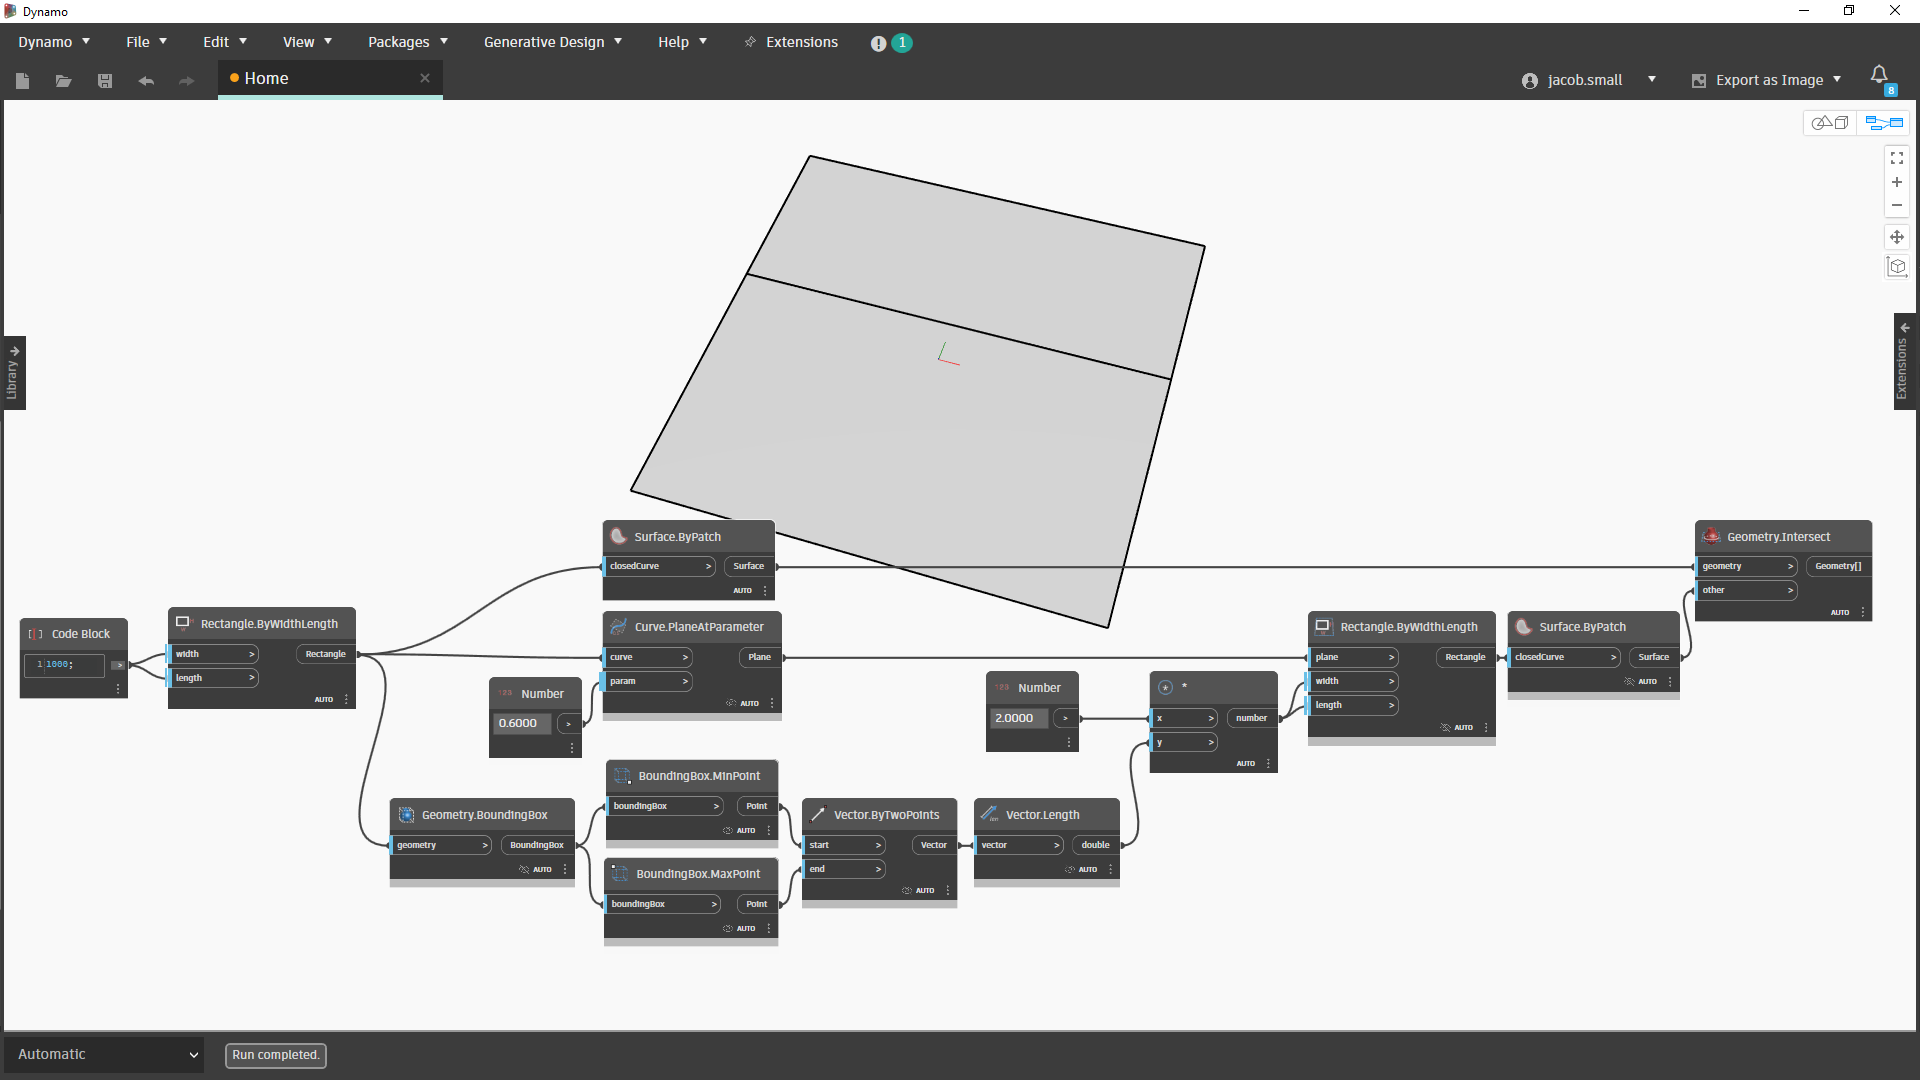
Task: Undo the last action
Action: point(146,81)
